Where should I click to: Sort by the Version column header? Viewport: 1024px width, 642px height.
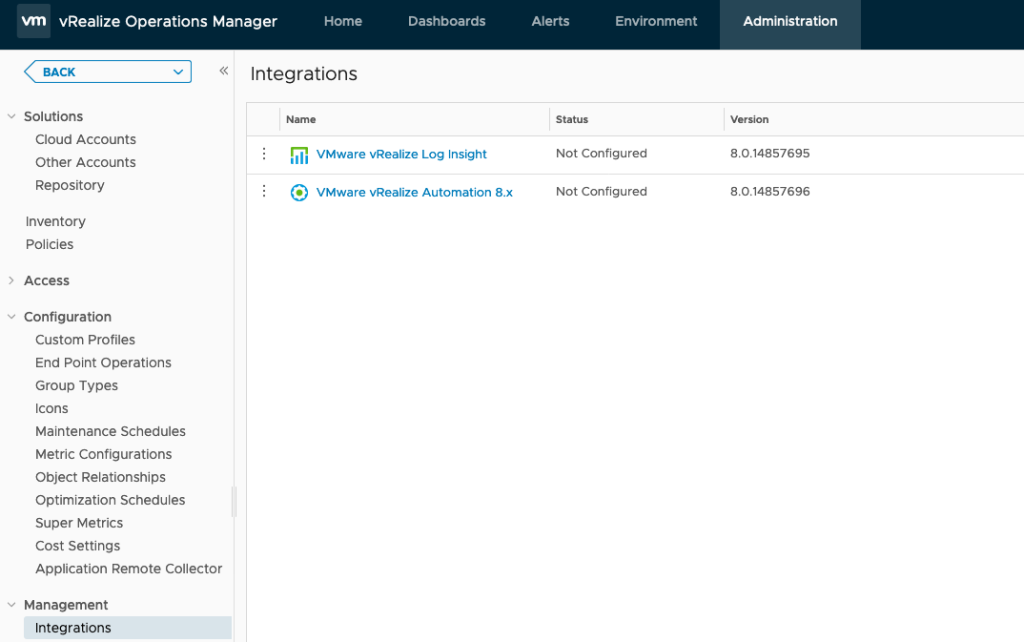point(749,120)
